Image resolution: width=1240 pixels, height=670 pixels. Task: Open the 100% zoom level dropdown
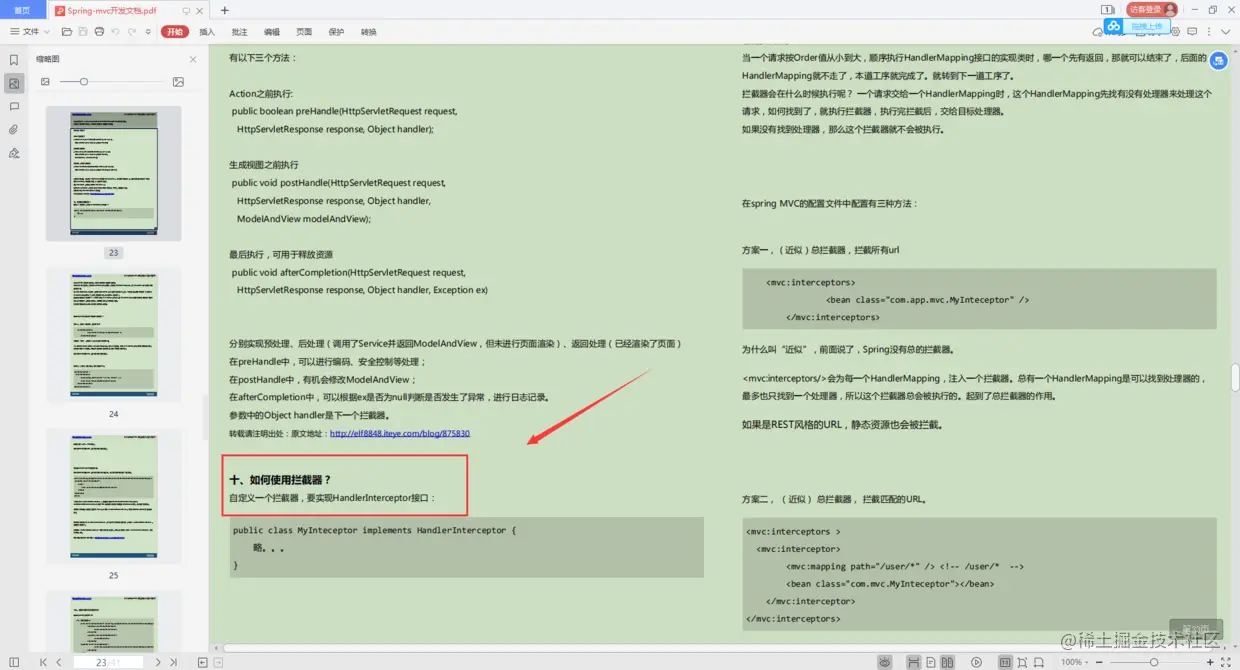click(1075, 662)
